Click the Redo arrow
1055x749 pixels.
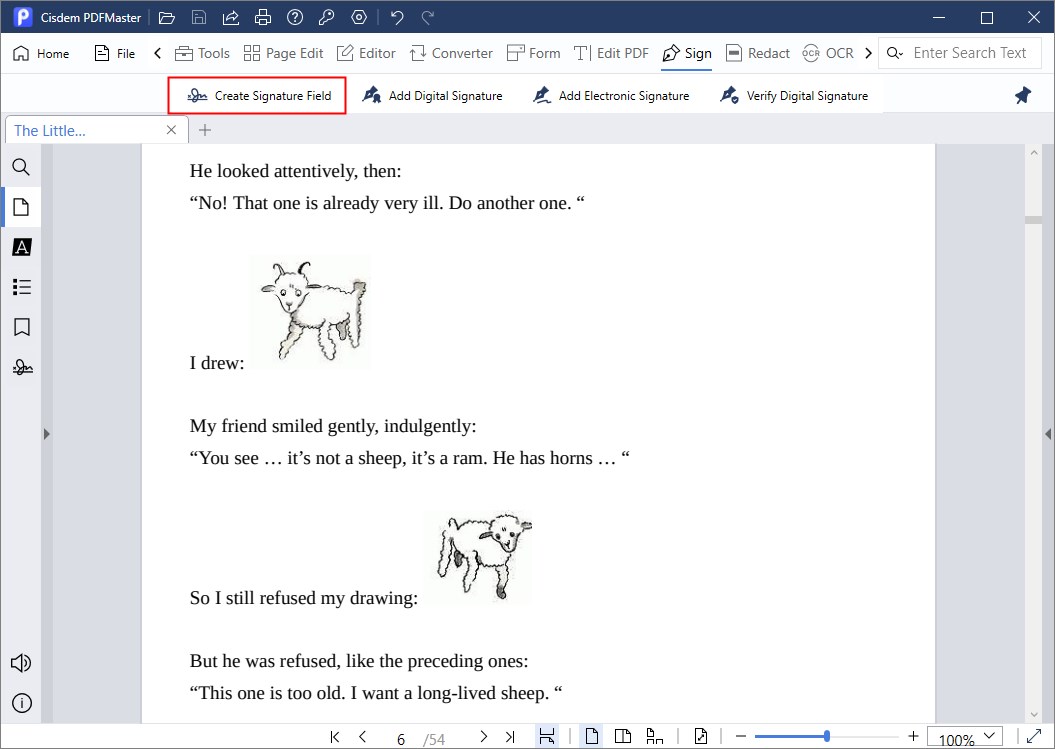[428, 17]
